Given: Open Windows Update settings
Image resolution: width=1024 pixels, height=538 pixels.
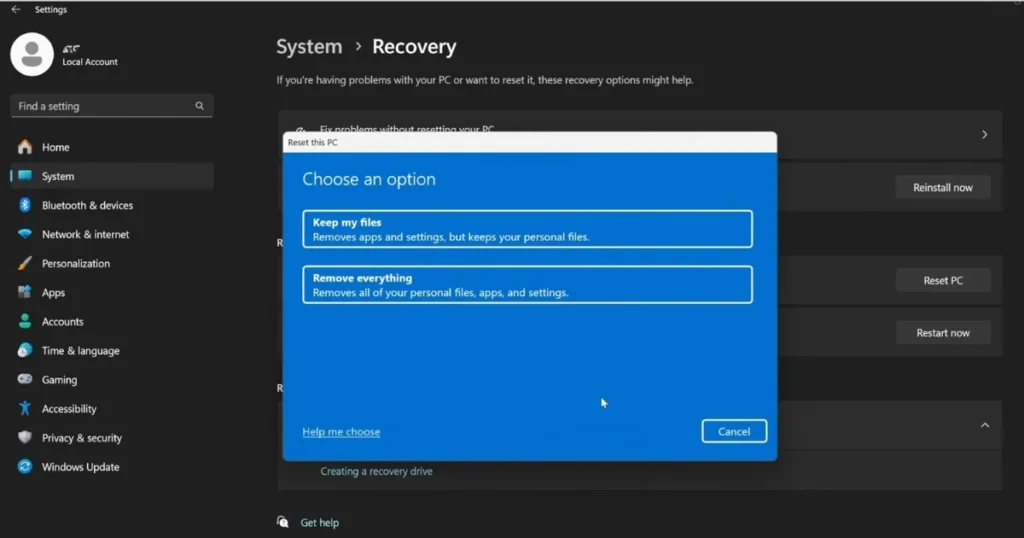Looking at the screenshot, I should (112, 466).
